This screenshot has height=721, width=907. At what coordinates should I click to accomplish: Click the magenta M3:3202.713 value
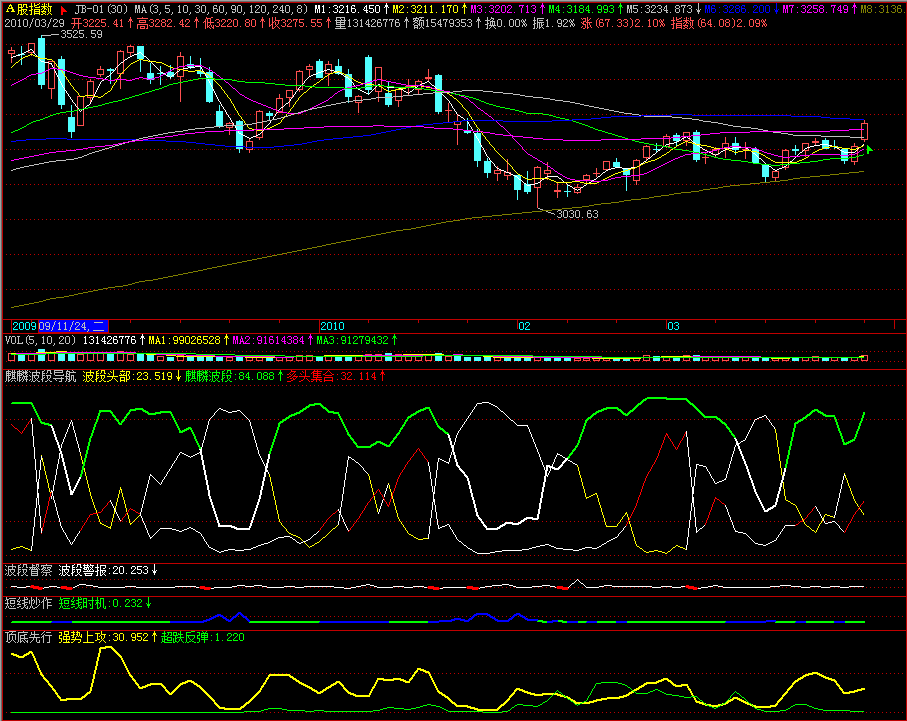point(503,10)
